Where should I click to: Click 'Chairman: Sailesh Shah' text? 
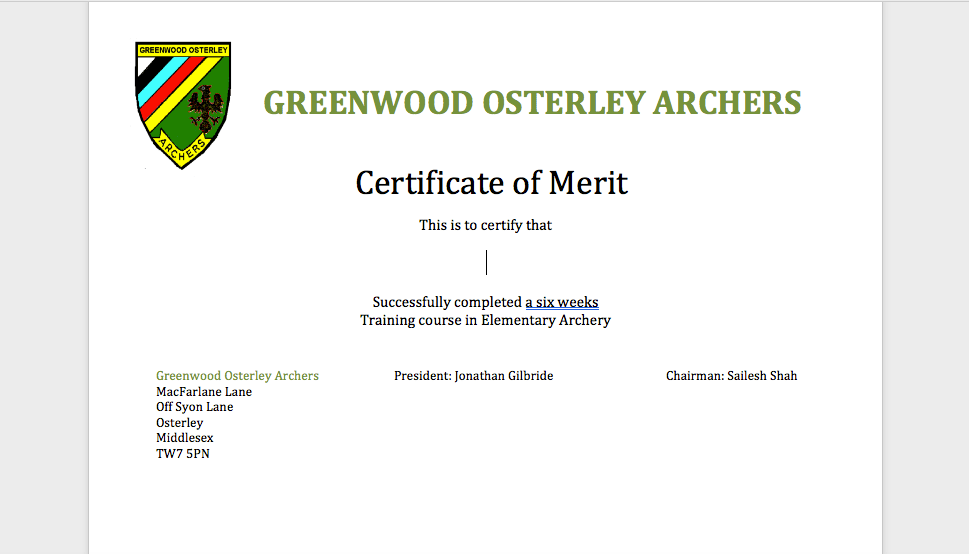(x=731, y=376)
